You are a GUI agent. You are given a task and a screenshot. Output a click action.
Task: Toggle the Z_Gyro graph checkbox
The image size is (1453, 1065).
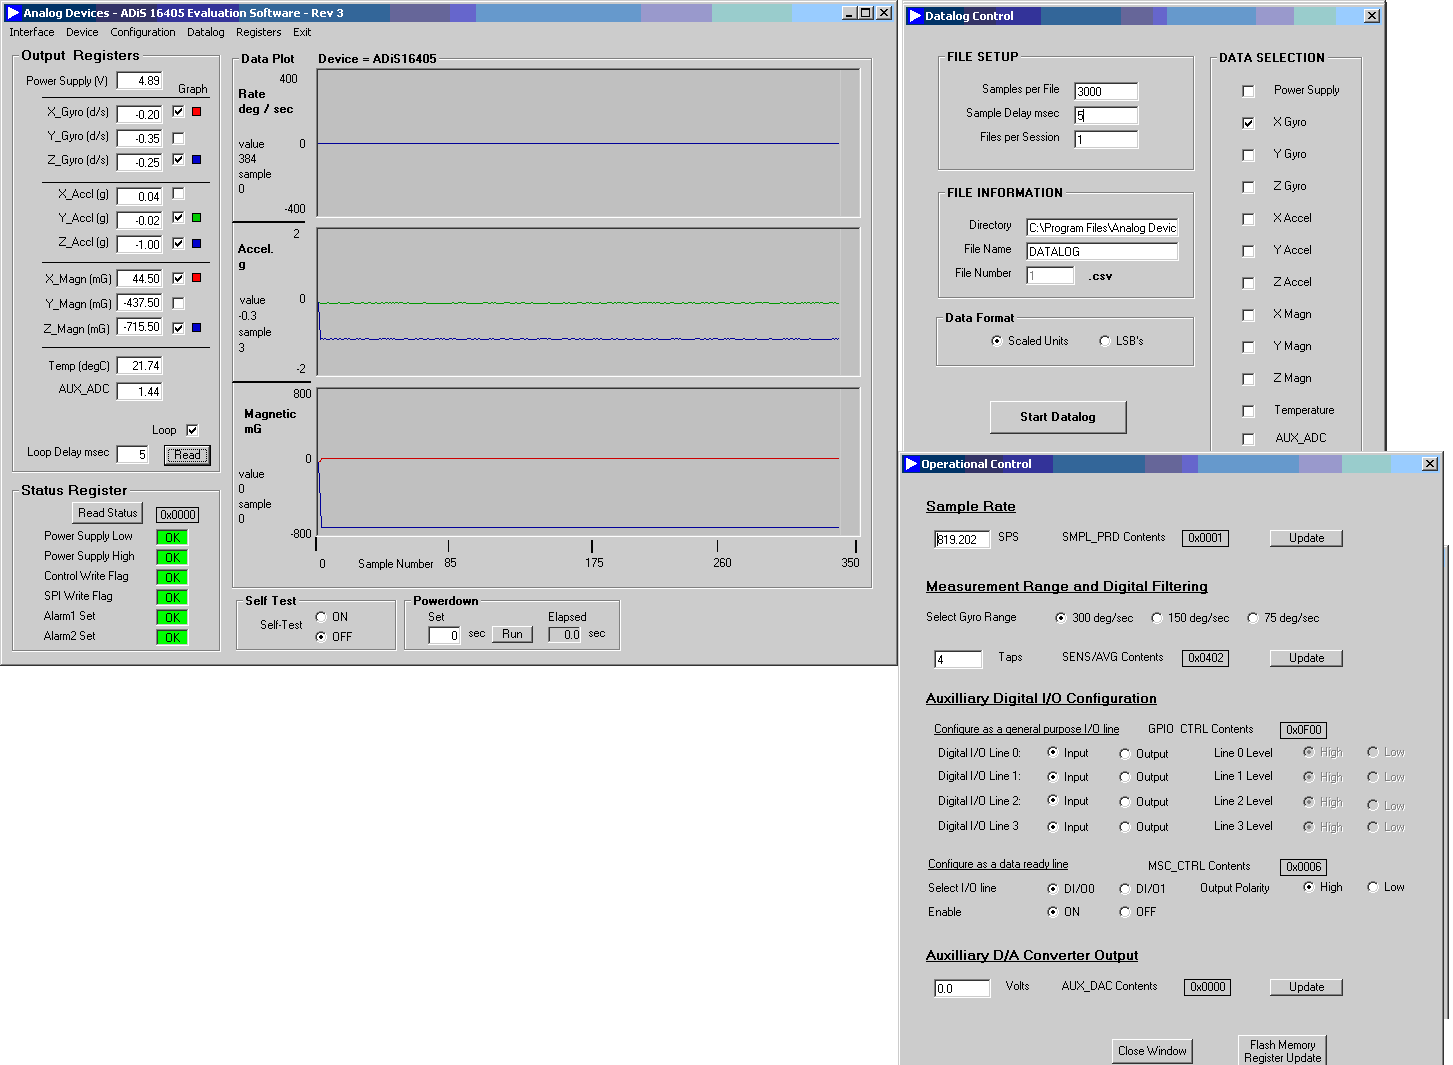pos(178,160)
